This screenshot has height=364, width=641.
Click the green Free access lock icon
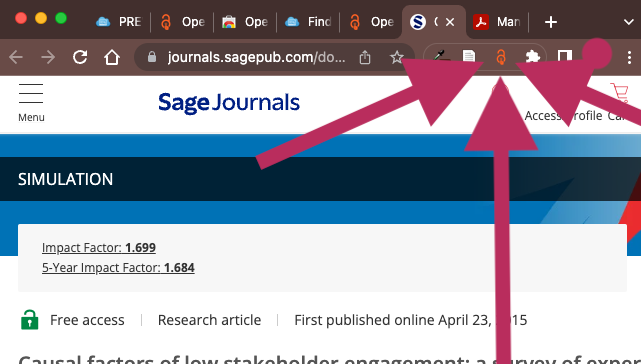[29, 319]
